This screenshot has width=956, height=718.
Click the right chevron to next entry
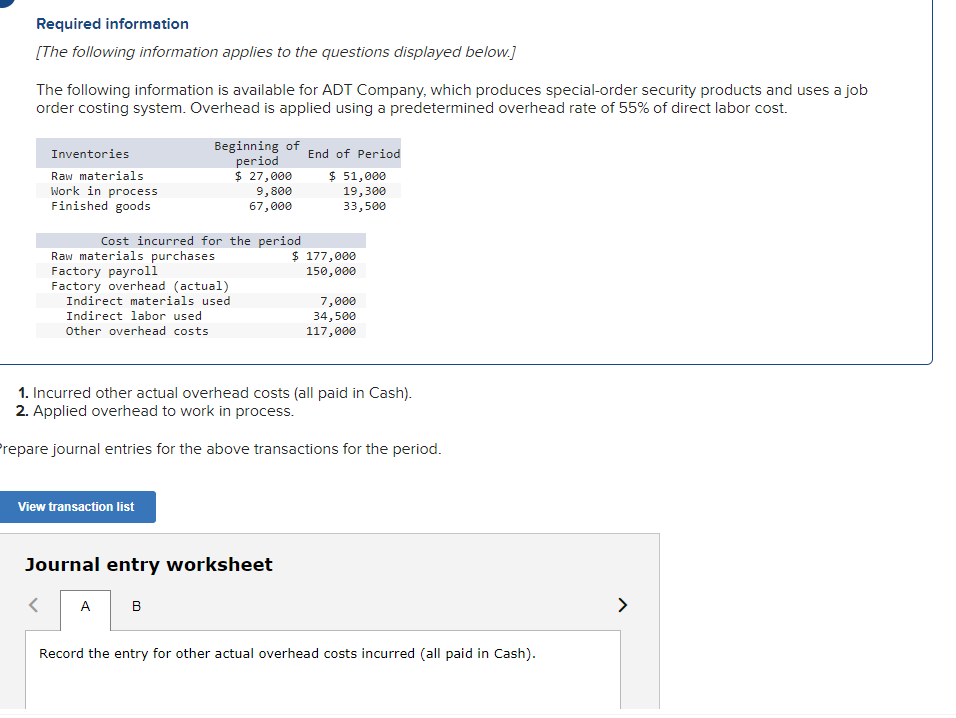(x=622, y=605)
